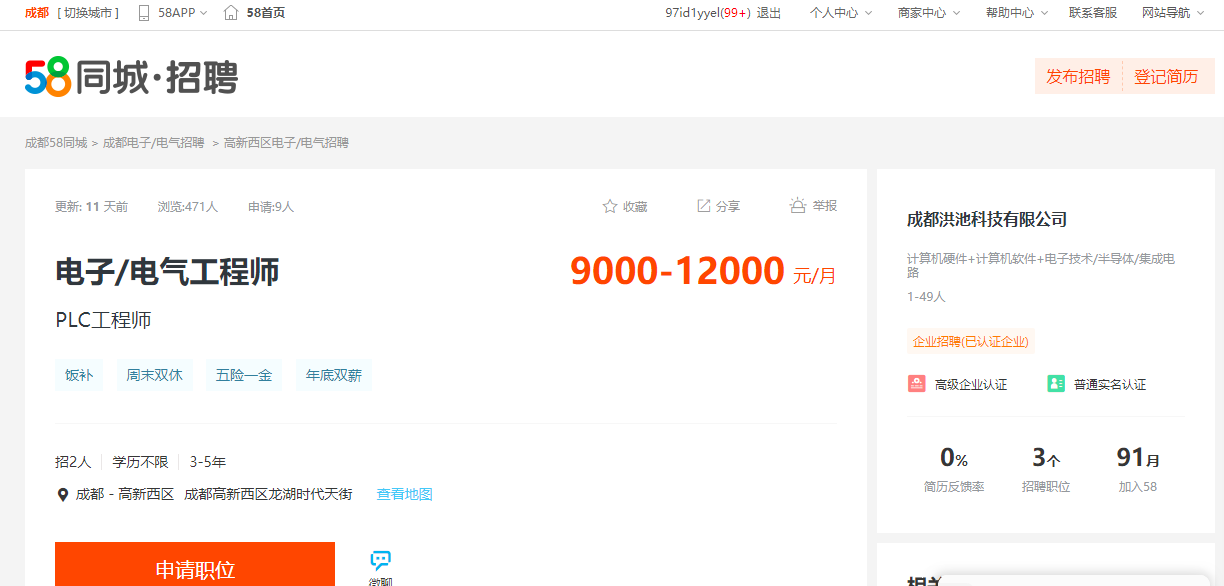Click the 五险一金 benefit tag

point(244,376)
